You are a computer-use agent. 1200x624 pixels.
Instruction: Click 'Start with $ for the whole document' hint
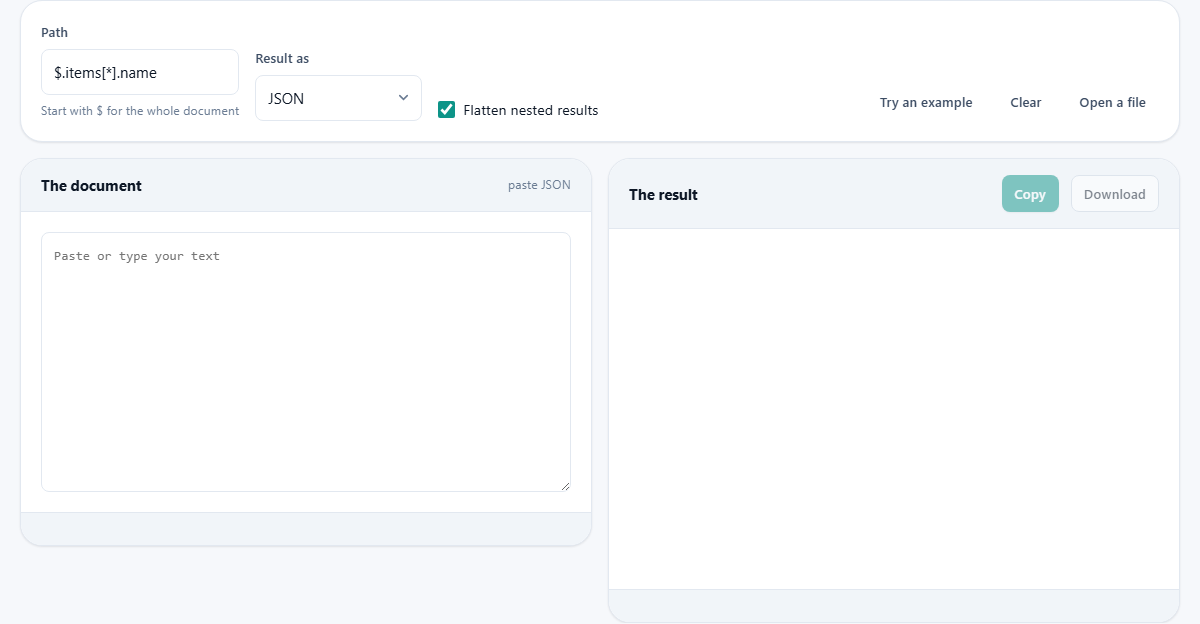pyautogui.click(x=140, y=111)
